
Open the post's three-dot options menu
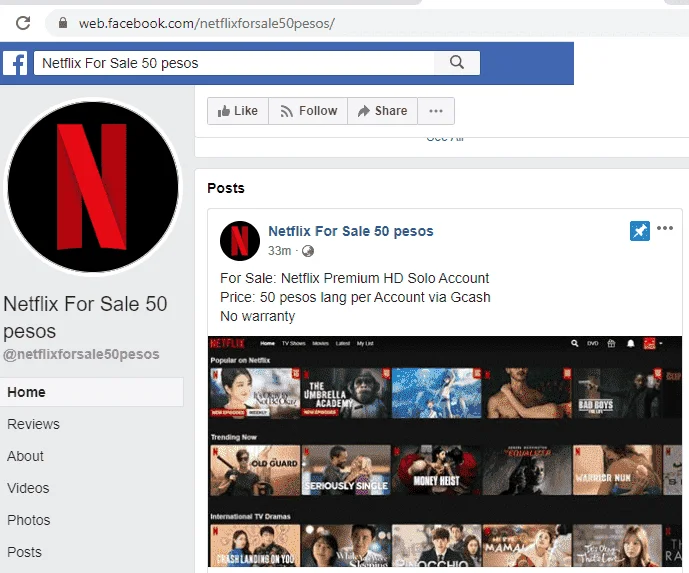(x=665, y=228)
